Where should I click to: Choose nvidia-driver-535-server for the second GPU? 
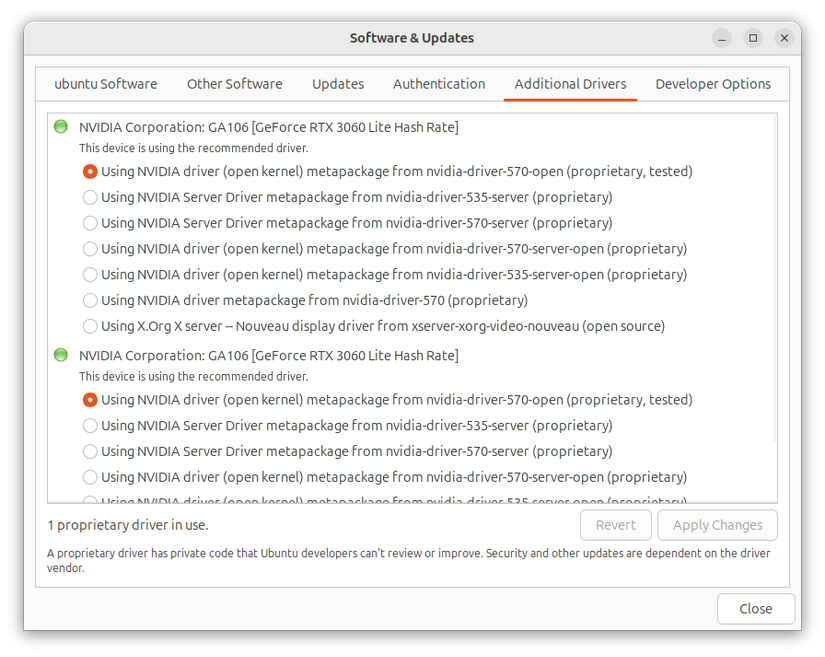(x=89, y=425)
